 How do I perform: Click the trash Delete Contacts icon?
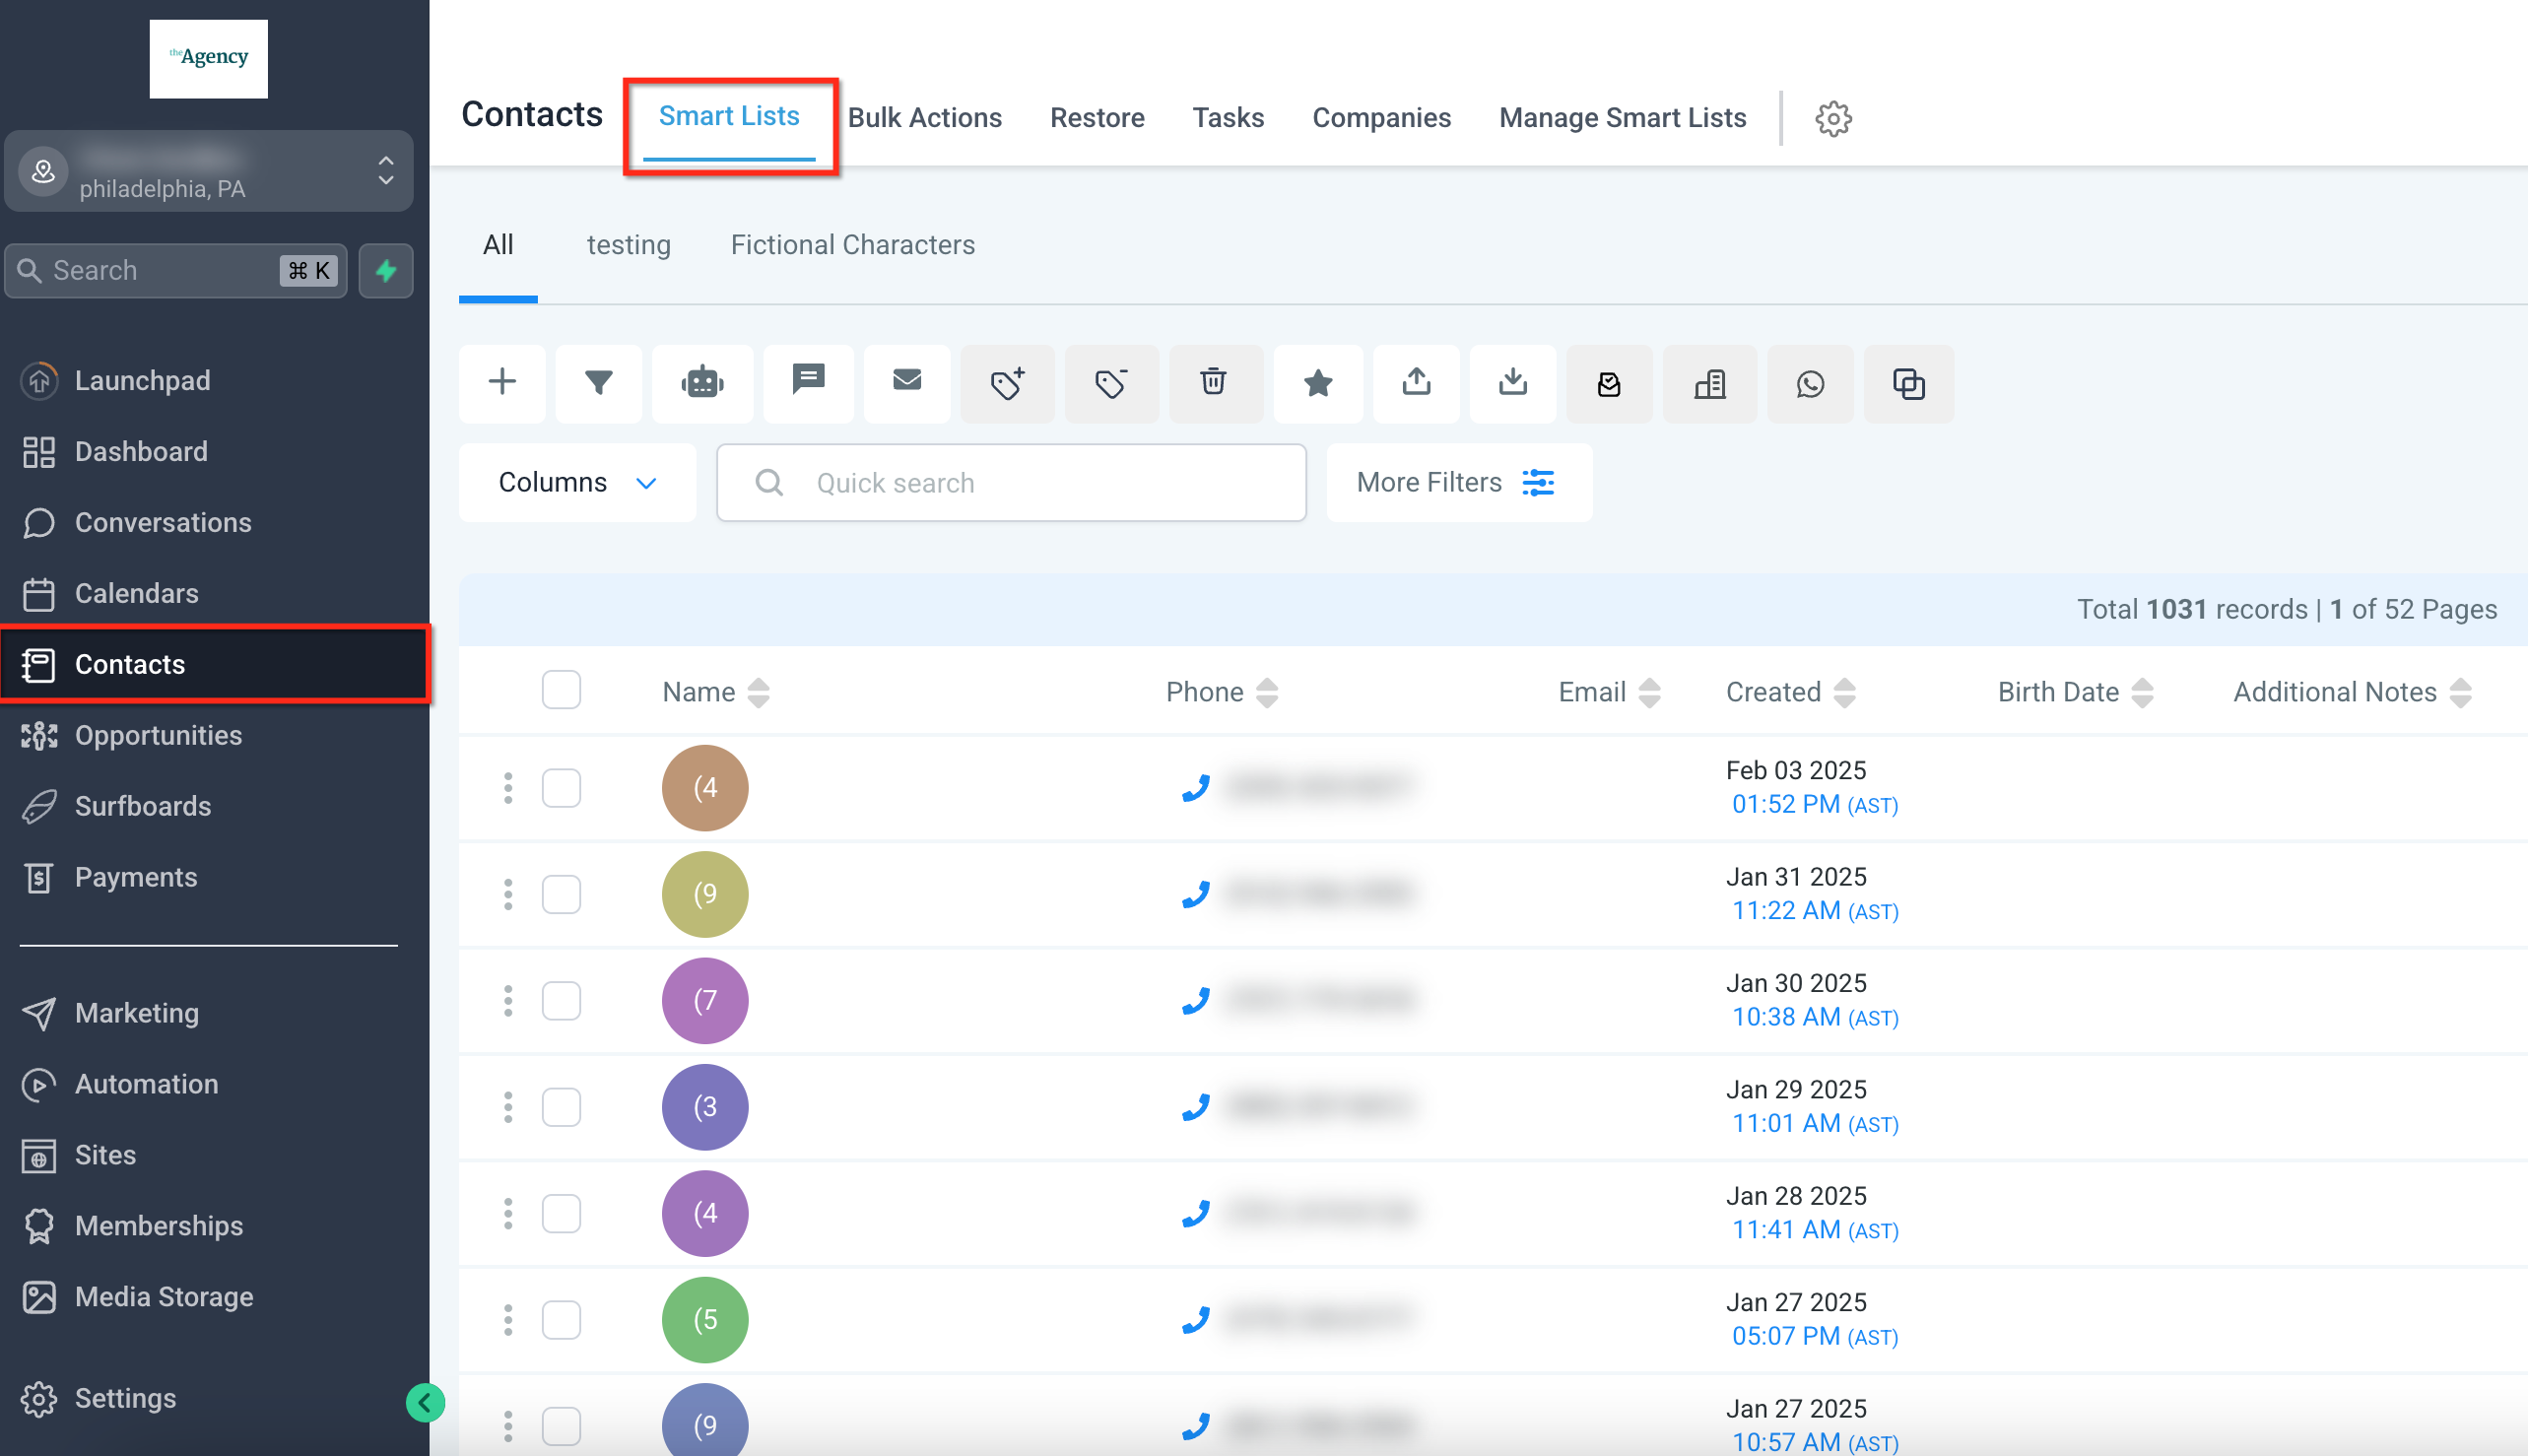point(1213,383)
